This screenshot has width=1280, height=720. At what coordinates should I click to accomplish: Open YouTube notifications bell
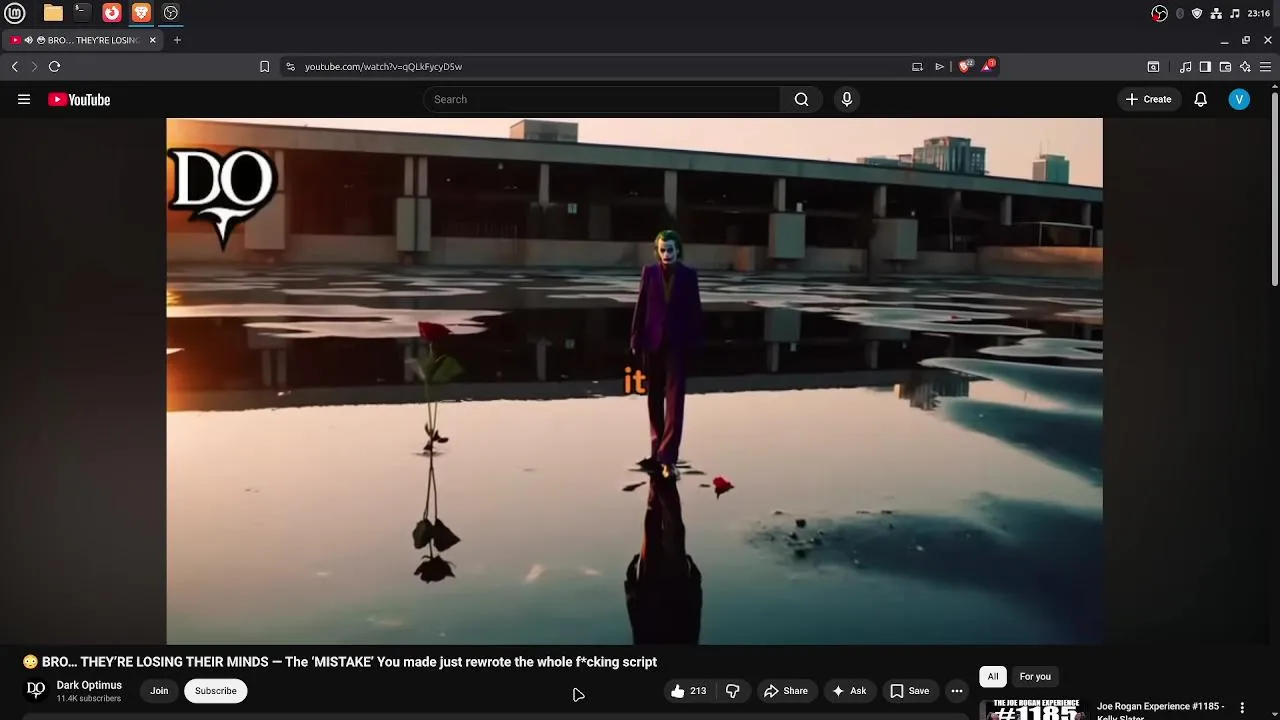coord(1201,99)
